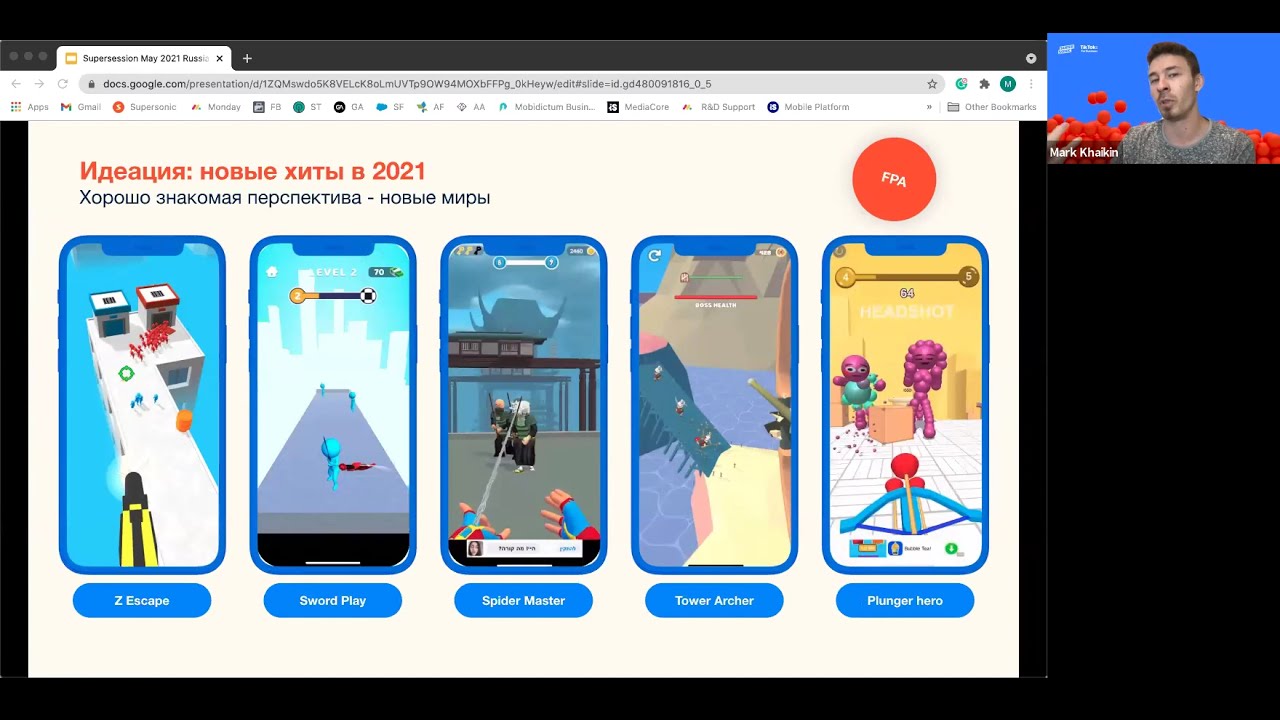Open the Gmail bookmark
Image resolution: width=1280 pixels, height=720 pixels.
click(80, 107)
